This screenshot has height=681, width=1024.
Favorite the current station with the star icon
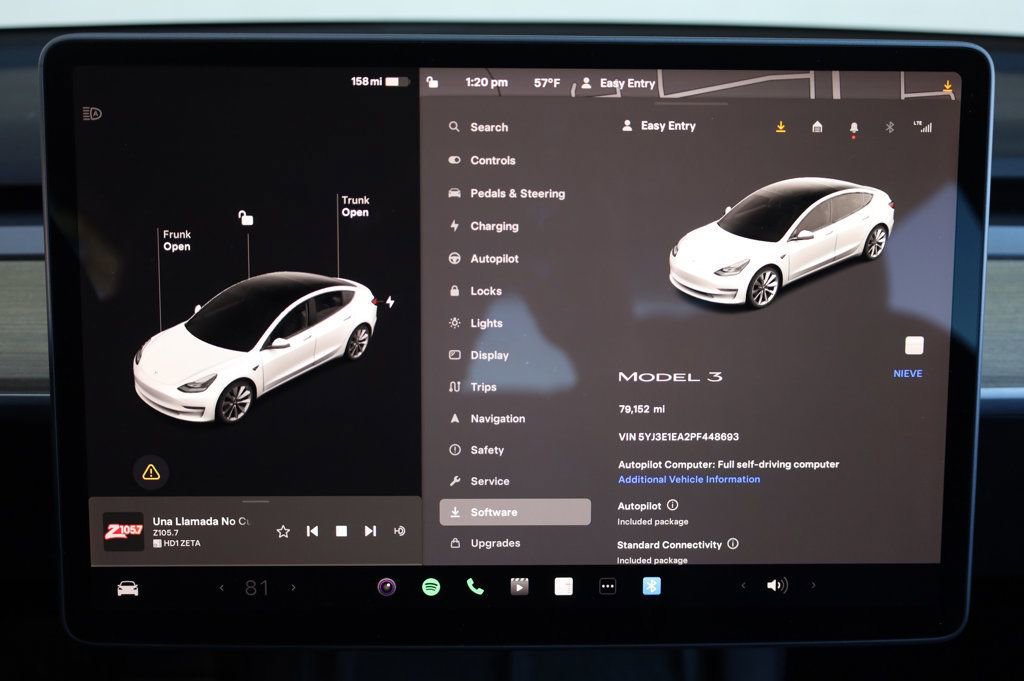283,531
